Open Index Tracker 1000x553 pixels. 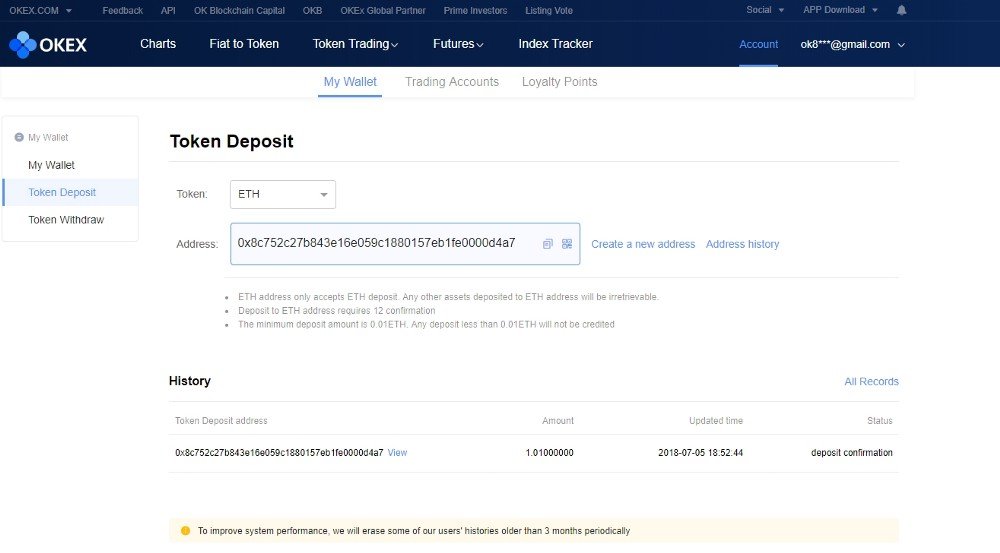point(555,44)
